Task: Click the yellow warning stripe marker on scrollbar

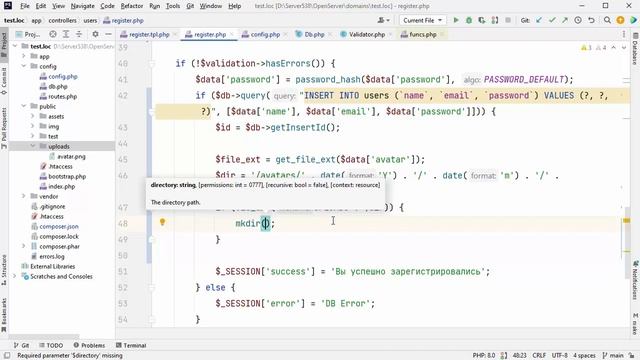Action: 626,220
